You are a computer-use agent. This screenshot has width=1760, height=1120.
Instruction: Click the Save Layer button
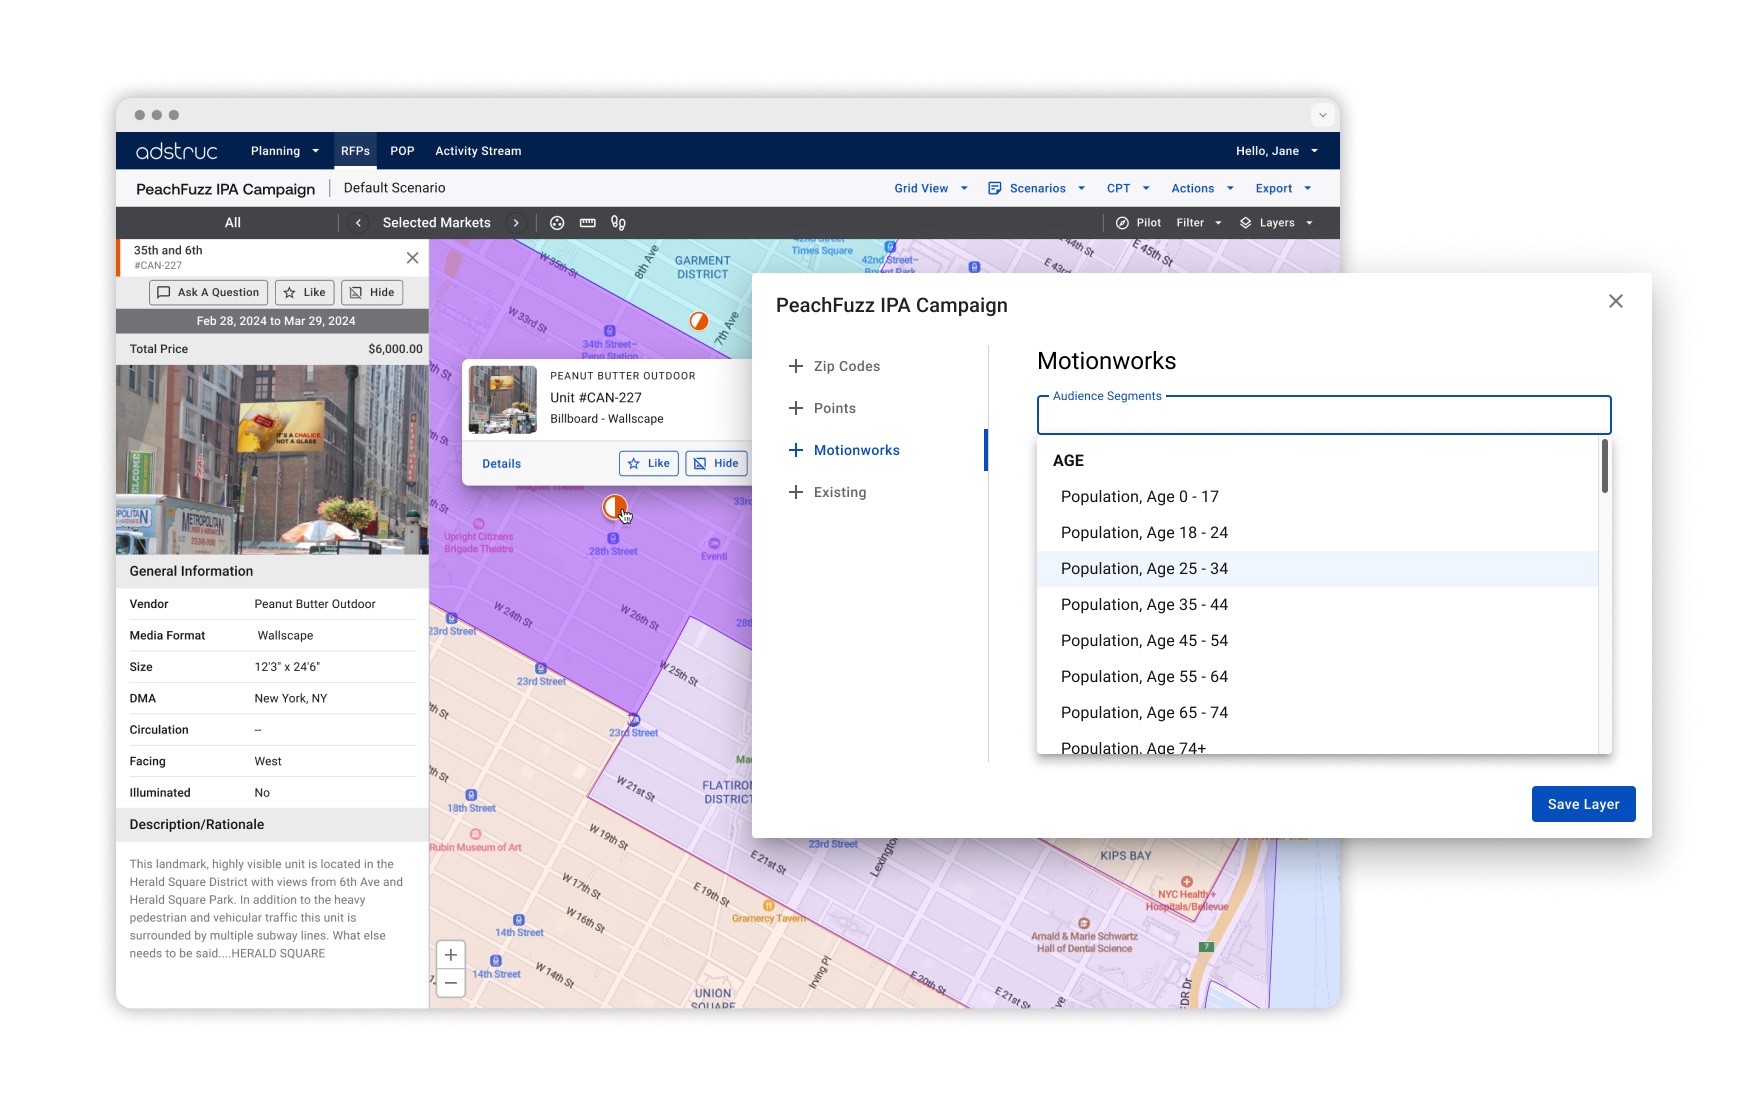tap(1583, 803)
